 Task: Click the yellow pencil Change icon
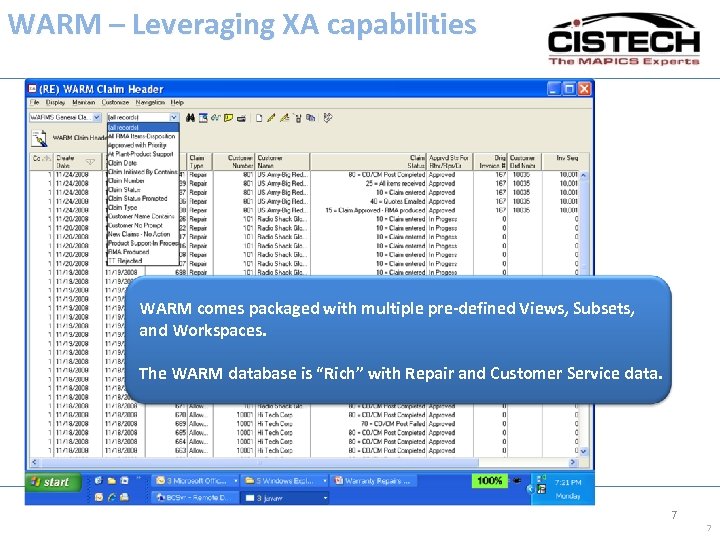[x=271, y=118]
